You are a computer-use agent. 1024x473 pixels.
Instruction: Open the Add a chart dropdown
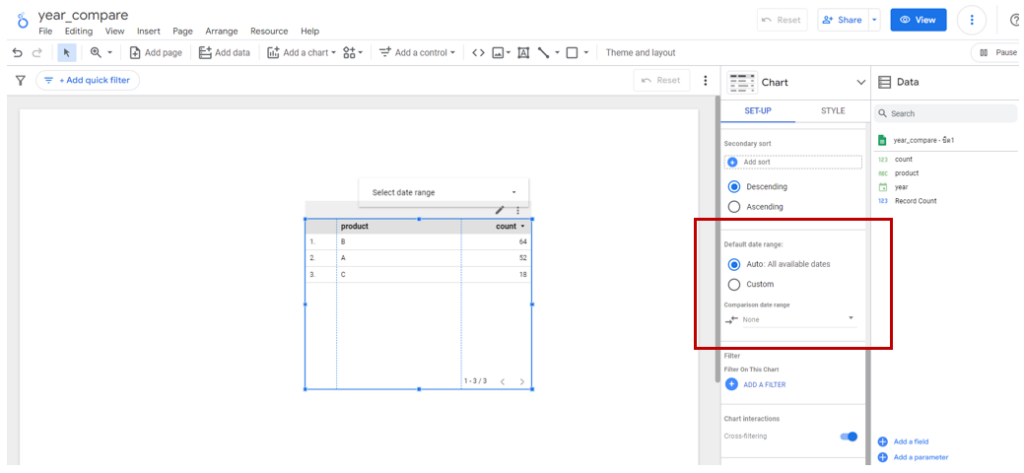(300, 53)
